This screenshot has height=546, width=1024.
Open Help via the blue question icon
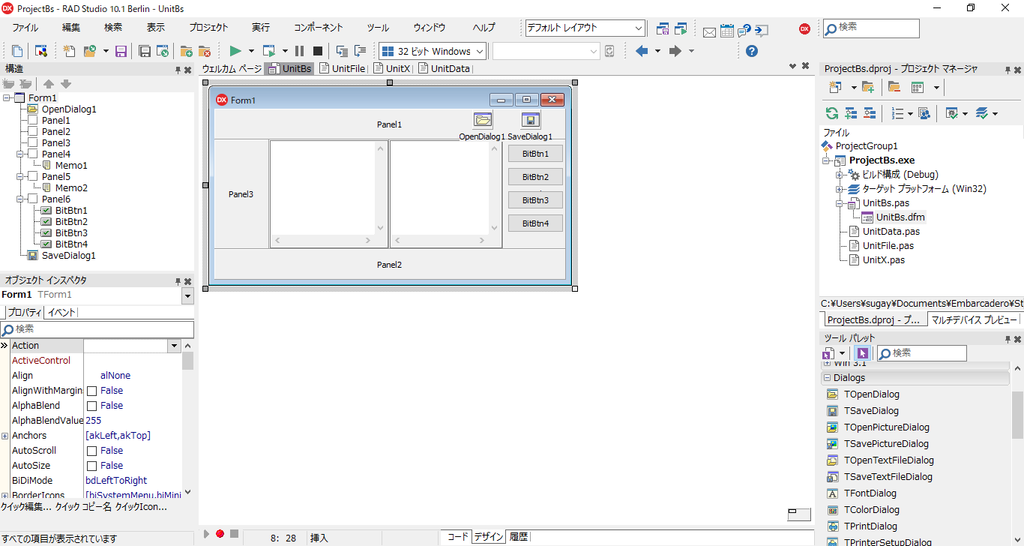(x=752, y=51)
